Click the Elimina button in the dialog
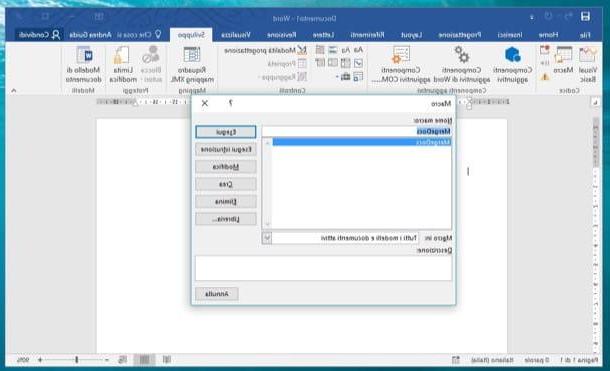The height and width of the screenshot is (371, 610). [226, 202]
